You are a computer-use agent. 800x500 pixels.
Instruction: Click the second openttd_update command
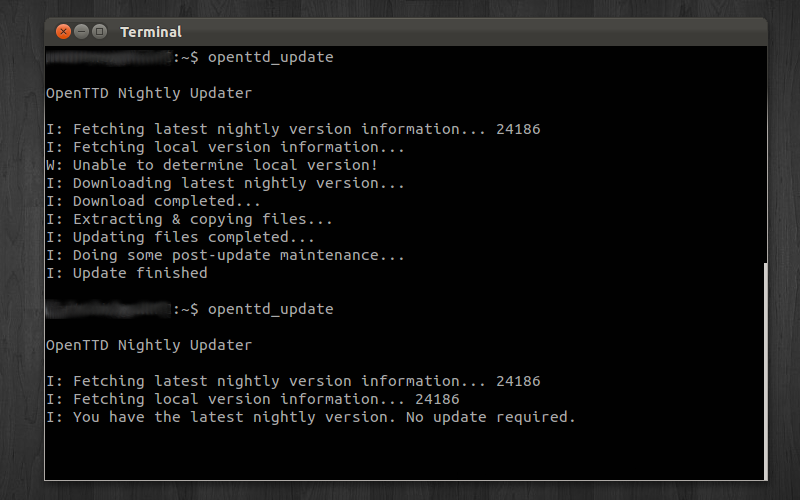click(270, 309)
